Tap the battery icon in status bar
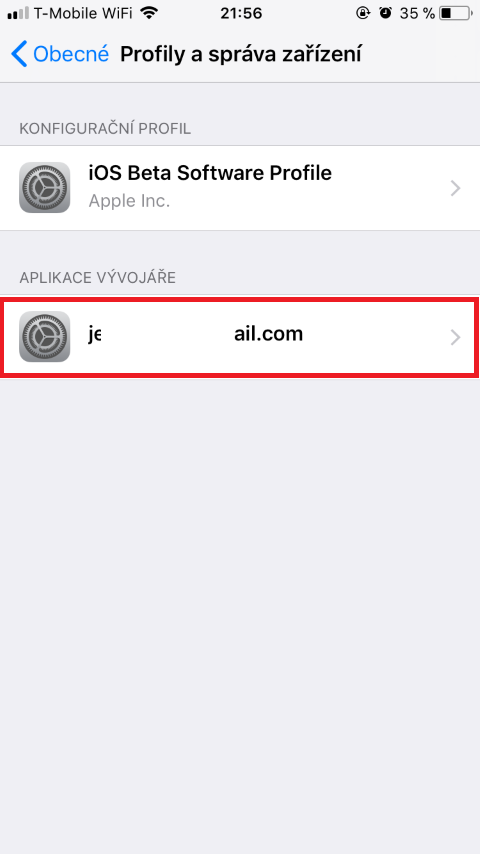 [x=456, y=13]
